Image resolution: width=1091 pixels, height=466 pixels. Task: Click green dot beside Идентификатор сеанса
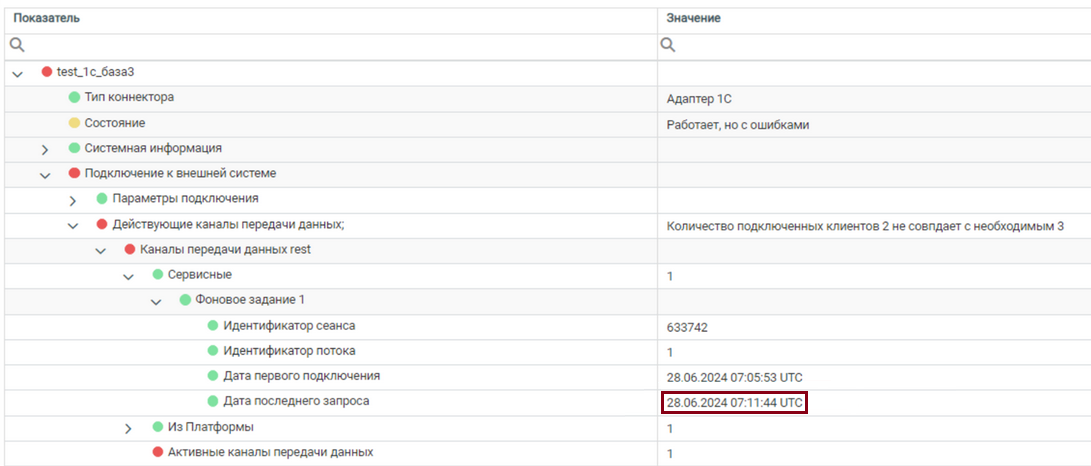[x=213, y=326]
